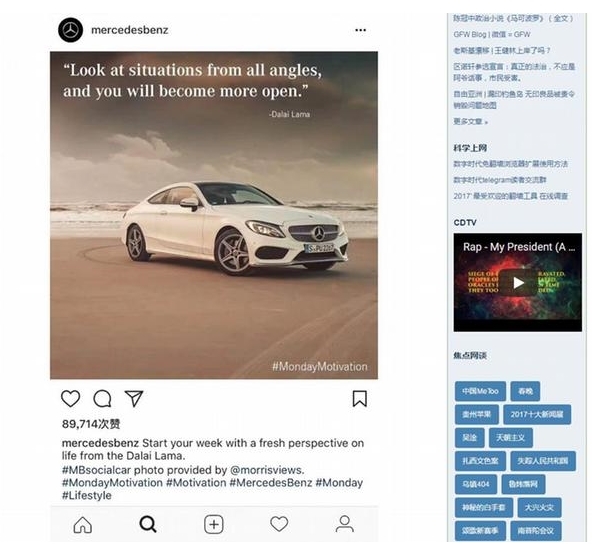
Task: Open the #Lifestyle hashtag in caption
Action: pos(87,495)
